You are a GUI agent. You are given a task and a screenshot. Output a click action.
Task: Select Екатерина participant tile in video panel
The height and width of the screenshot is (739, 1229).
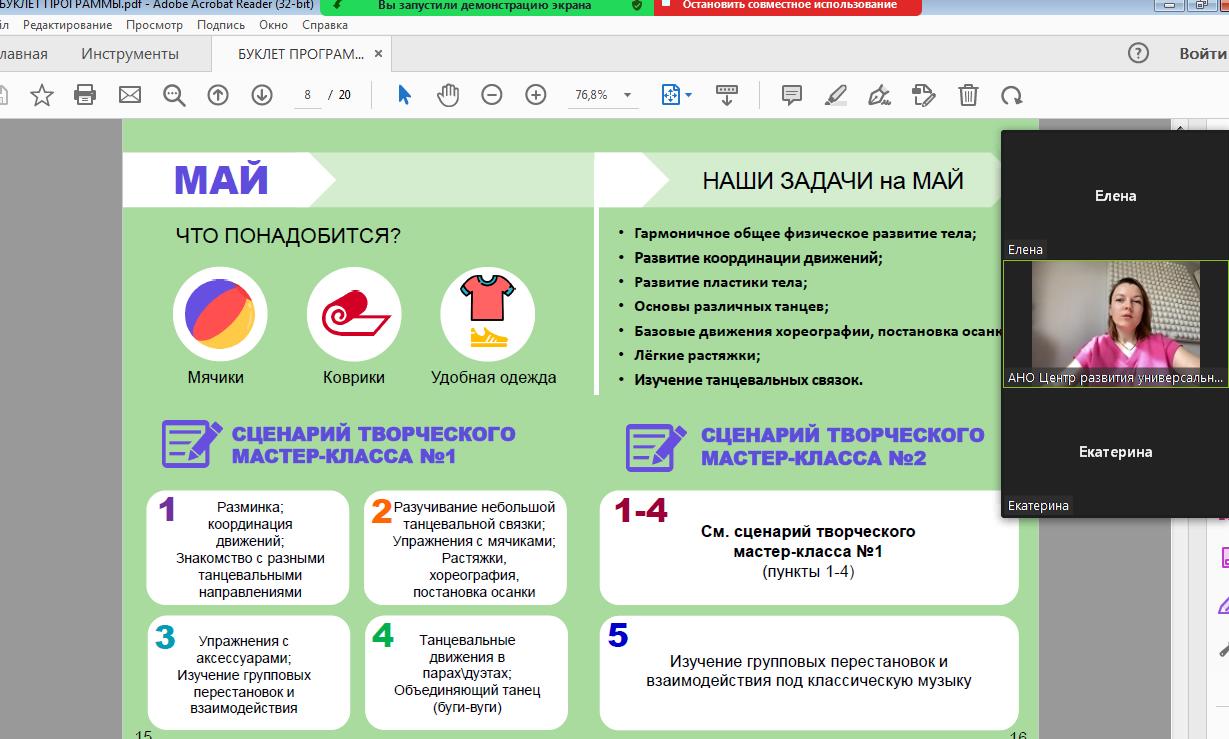[1115, 452]
